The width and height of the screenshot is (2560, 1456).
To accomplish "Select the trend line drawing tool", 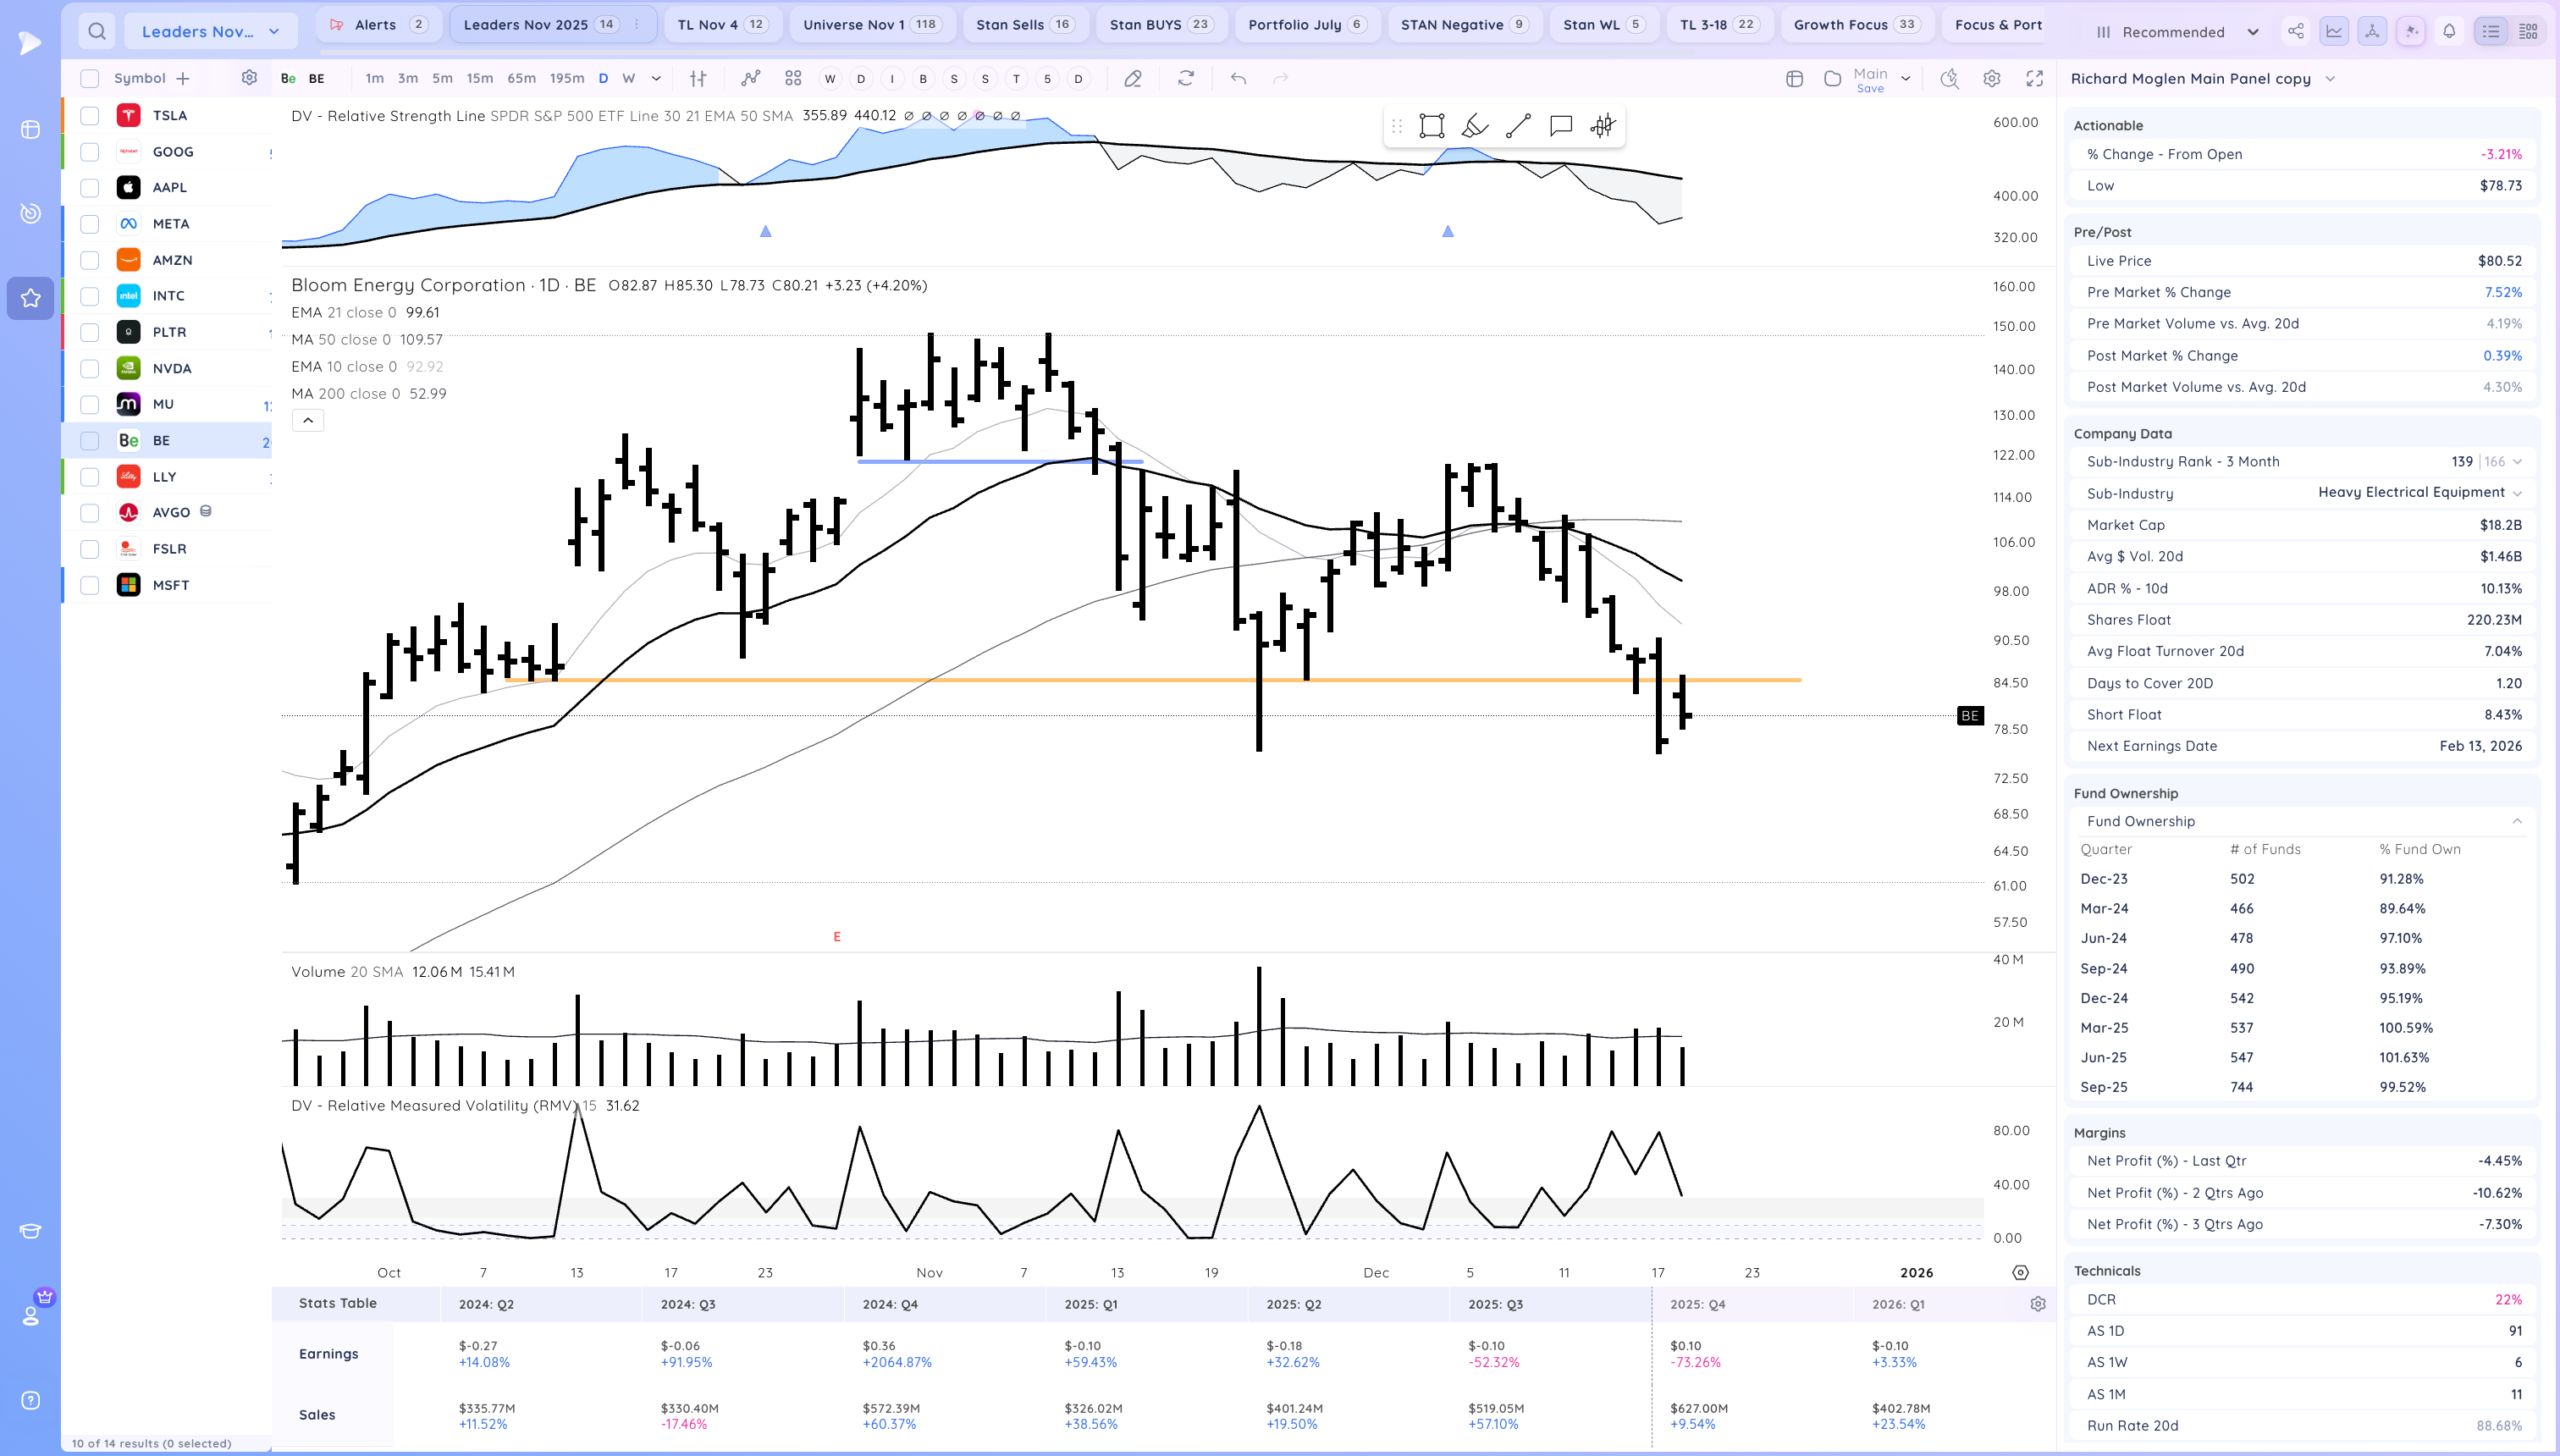I will point(1517,126).
